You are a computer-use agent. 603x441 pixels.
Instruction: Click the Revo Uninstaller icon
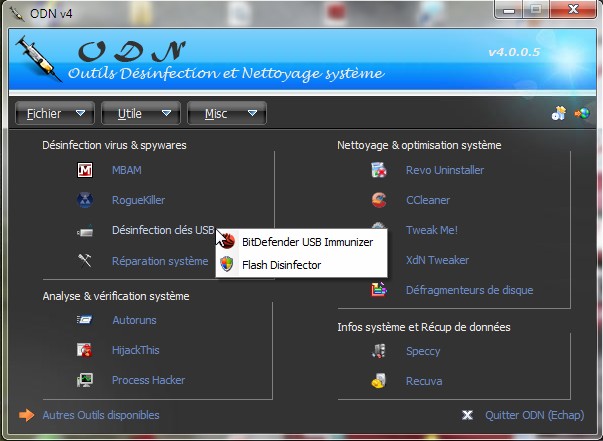tap(379, 170)
